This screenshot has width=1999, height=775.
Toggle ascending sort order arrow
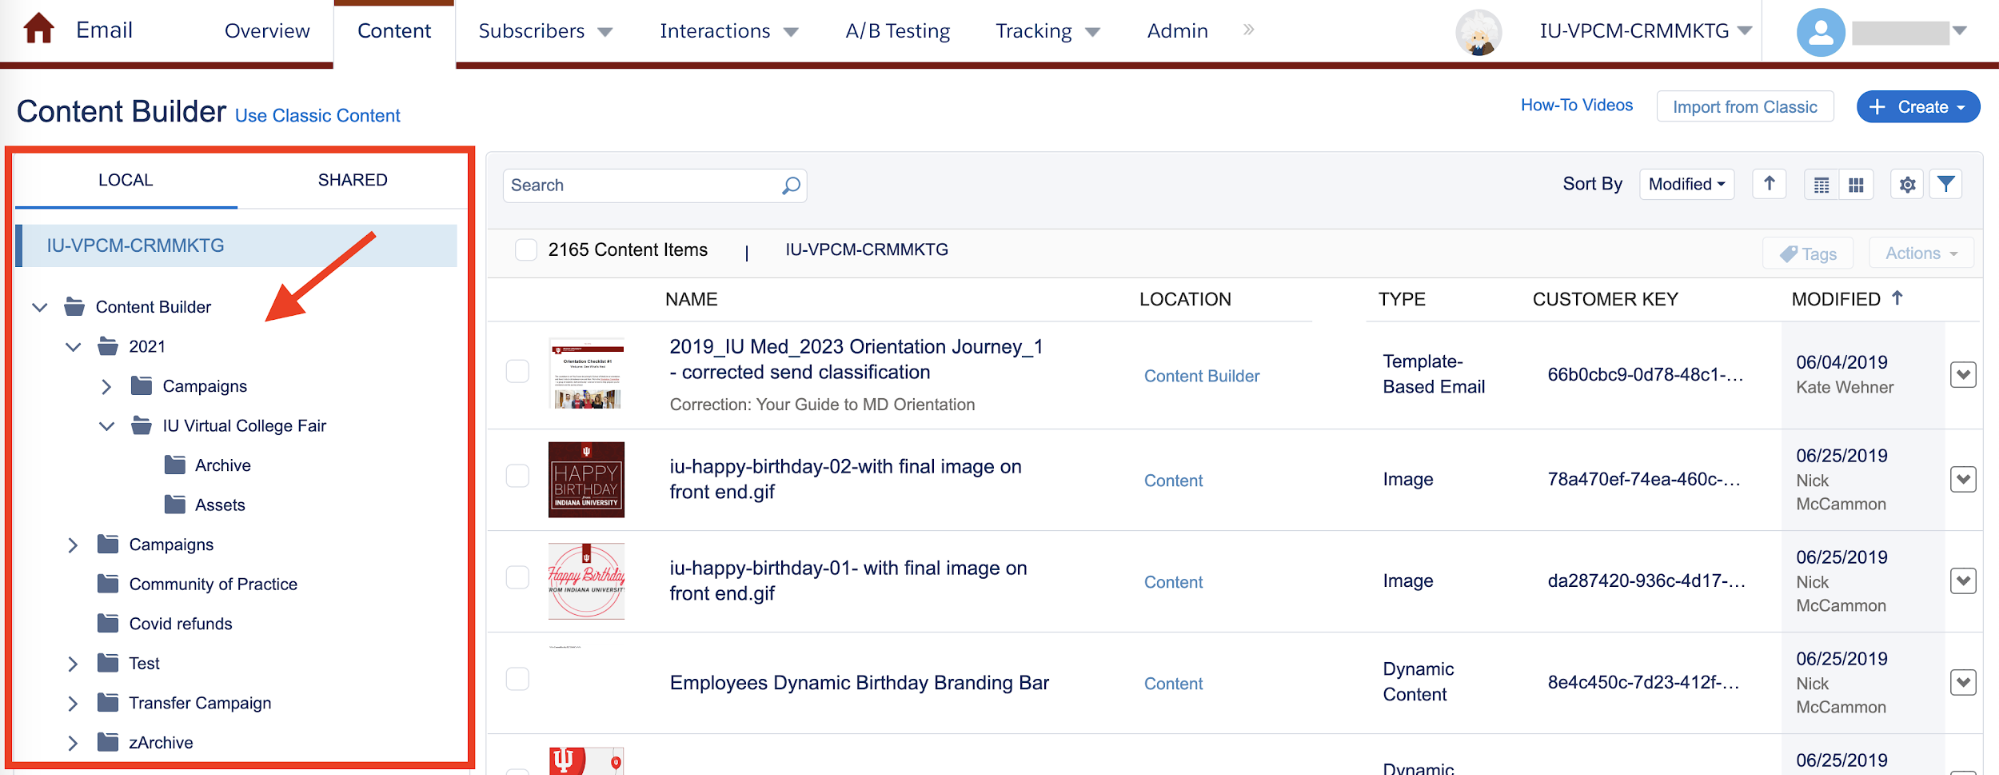pos(1769,184)
